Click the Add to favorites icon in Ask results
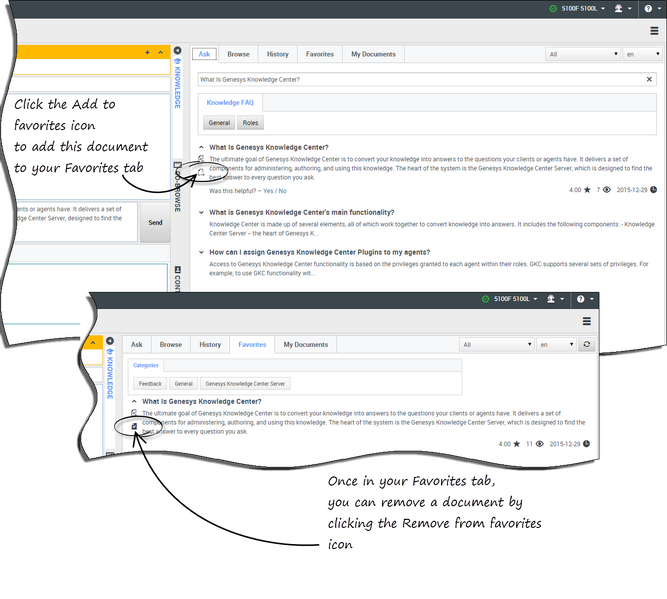The height and width of the screenshot is (599, 667). pyautogui.click(x=202, y=172)
